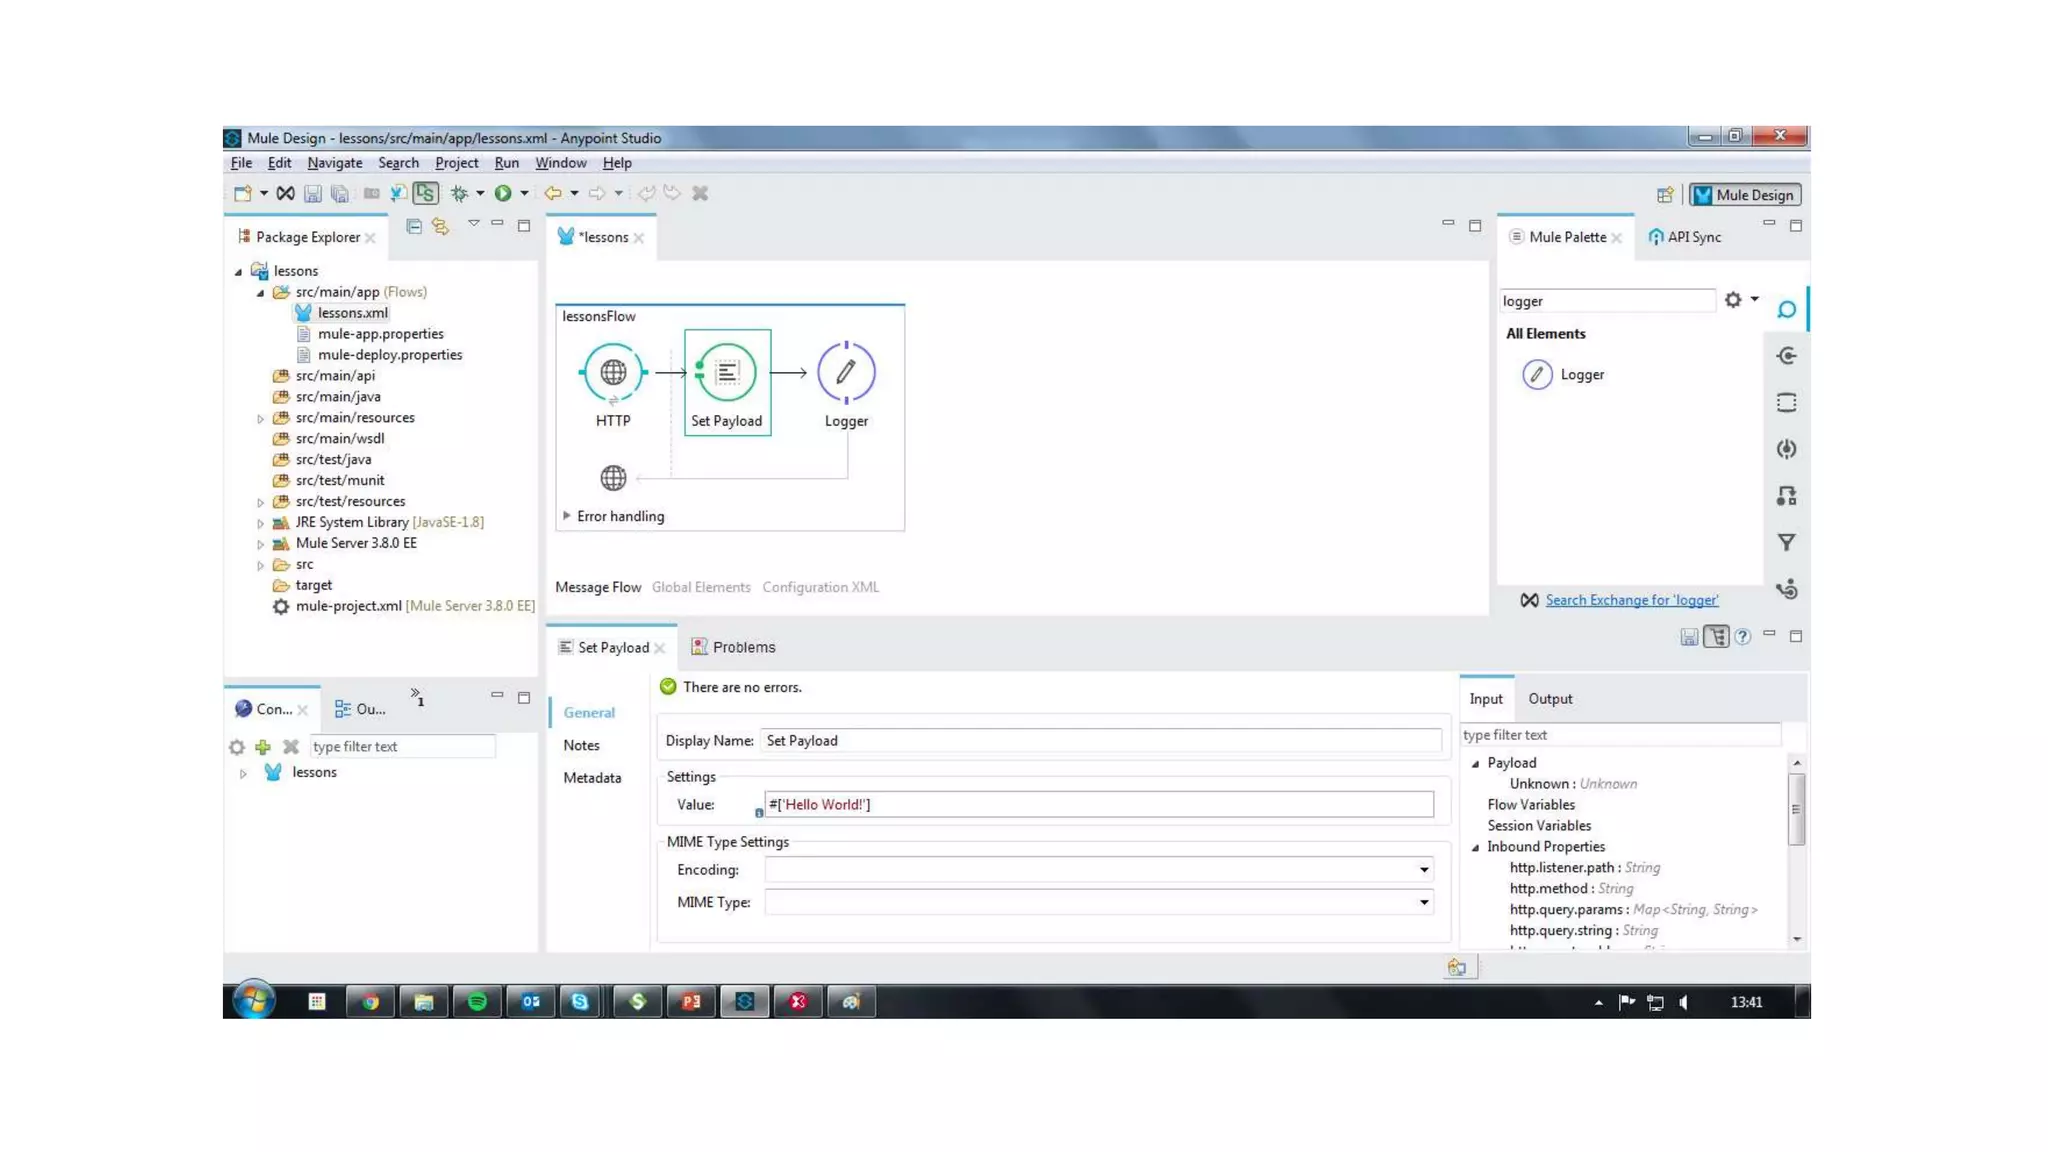Click the Logger element in Mule Palette

pyautogui.click(x=1580, y=375)
